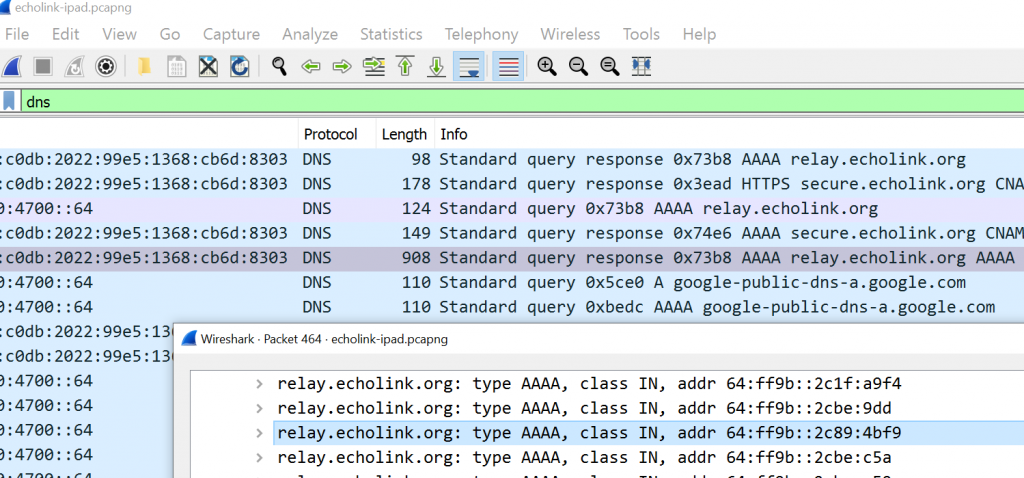The image size is (1024, 478).
Task: Select query 0x5ce0 A google-public-dns-a row
Action: [x=512, y=283]
